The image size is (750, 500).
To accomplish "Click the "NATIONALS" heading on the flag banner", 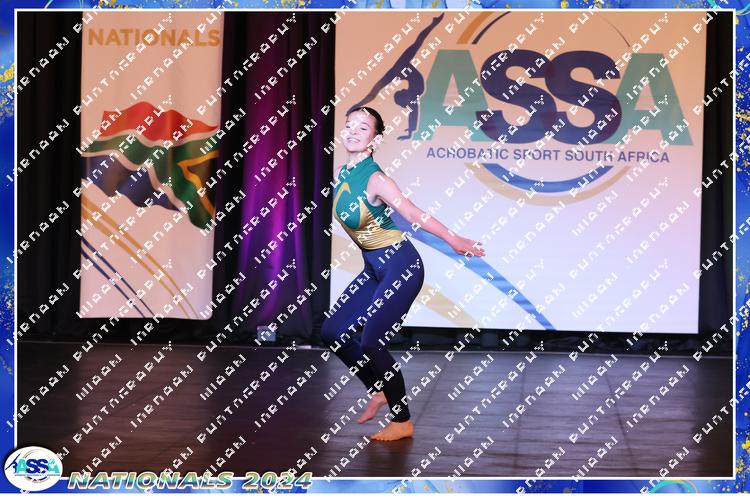I will (154, 38).
